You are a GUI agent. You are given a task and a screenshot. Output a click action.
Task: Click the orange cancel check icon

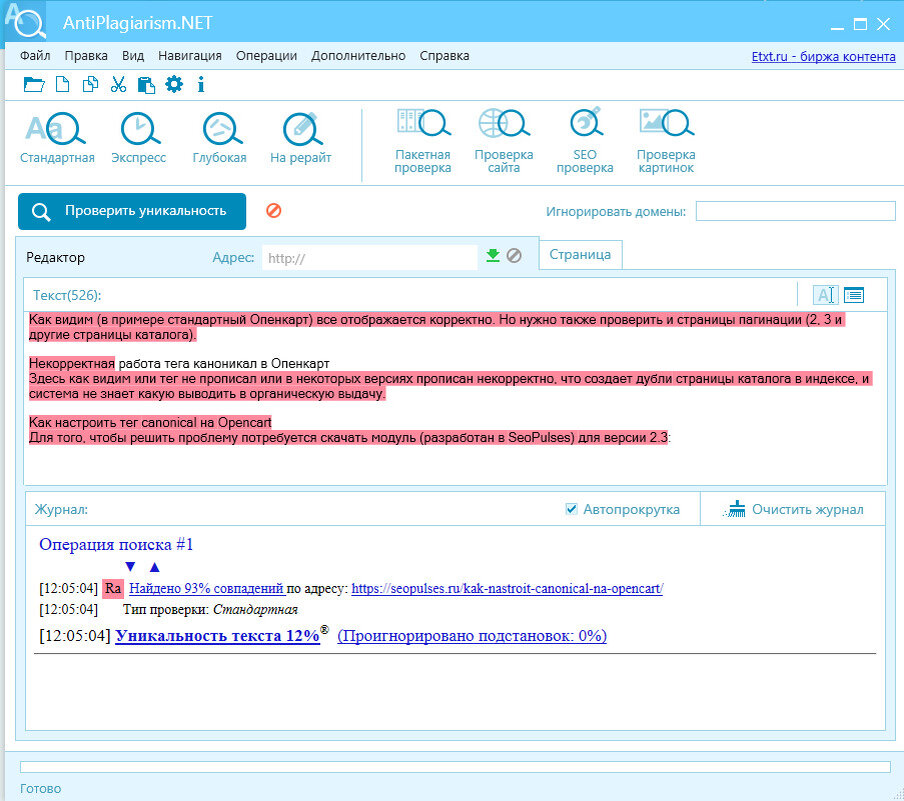coord(274,210)
